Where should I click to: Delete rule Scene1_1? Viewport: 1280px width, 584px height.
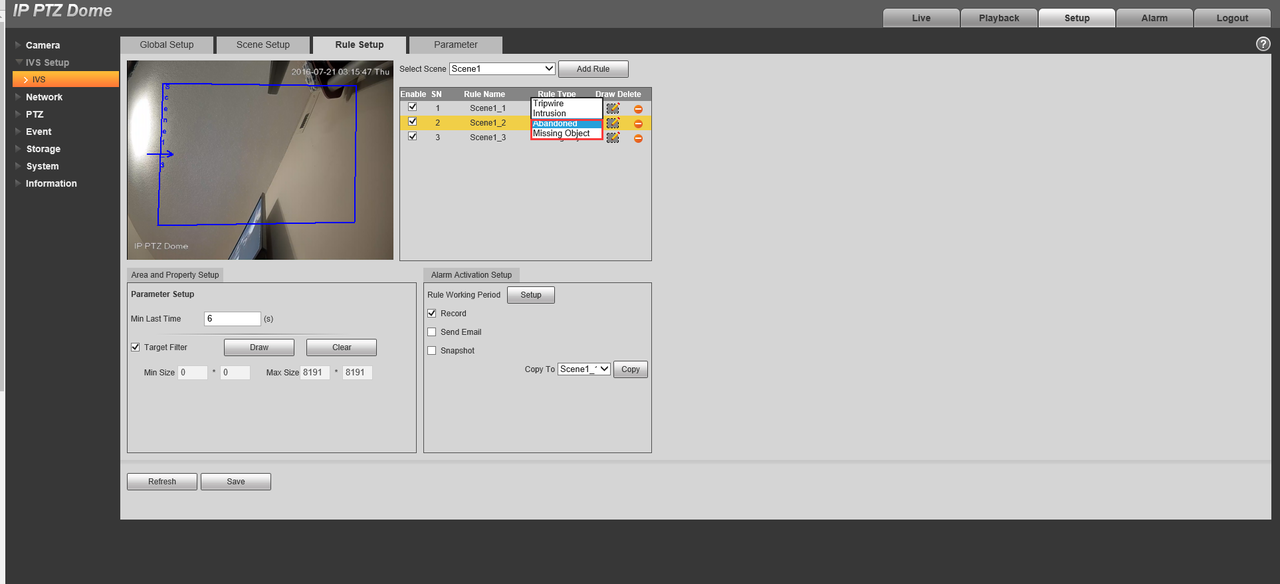click(638, 108)
